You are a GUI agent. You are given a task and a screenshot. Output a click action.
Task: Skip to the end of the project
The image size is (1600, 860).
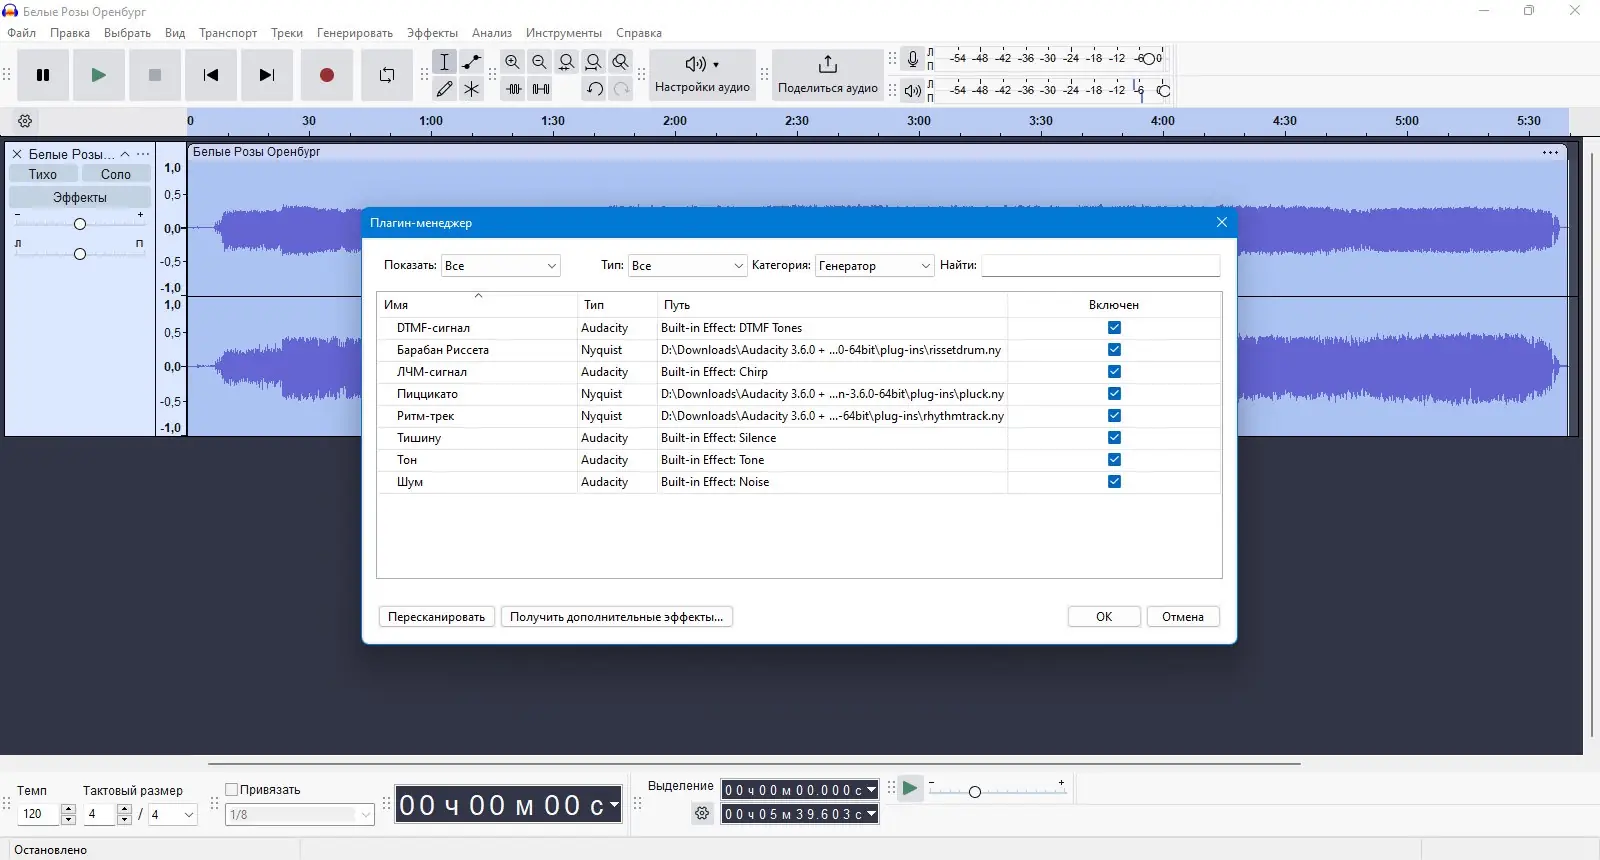tap(267, 75)
